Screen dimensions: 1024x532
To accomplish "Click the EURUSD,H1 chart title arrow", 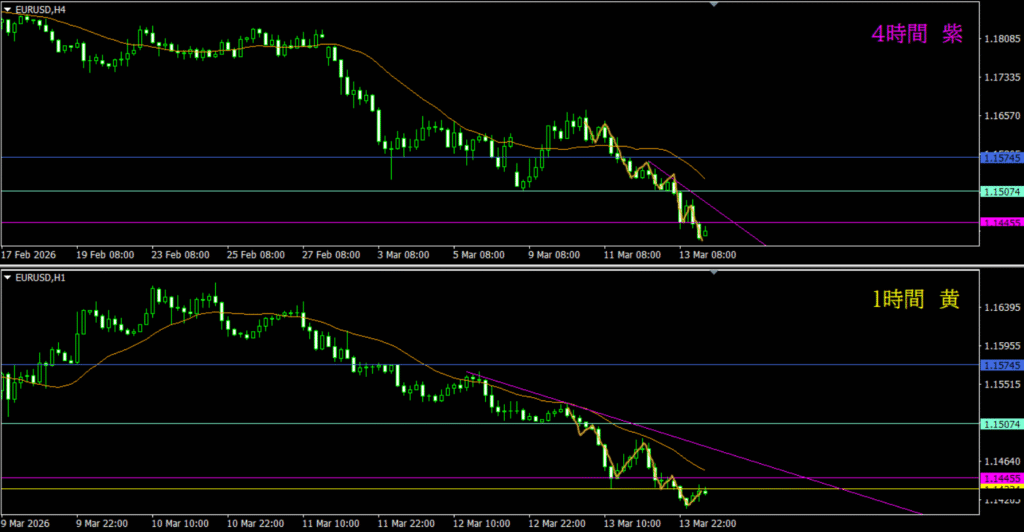I will pos(8,274).
